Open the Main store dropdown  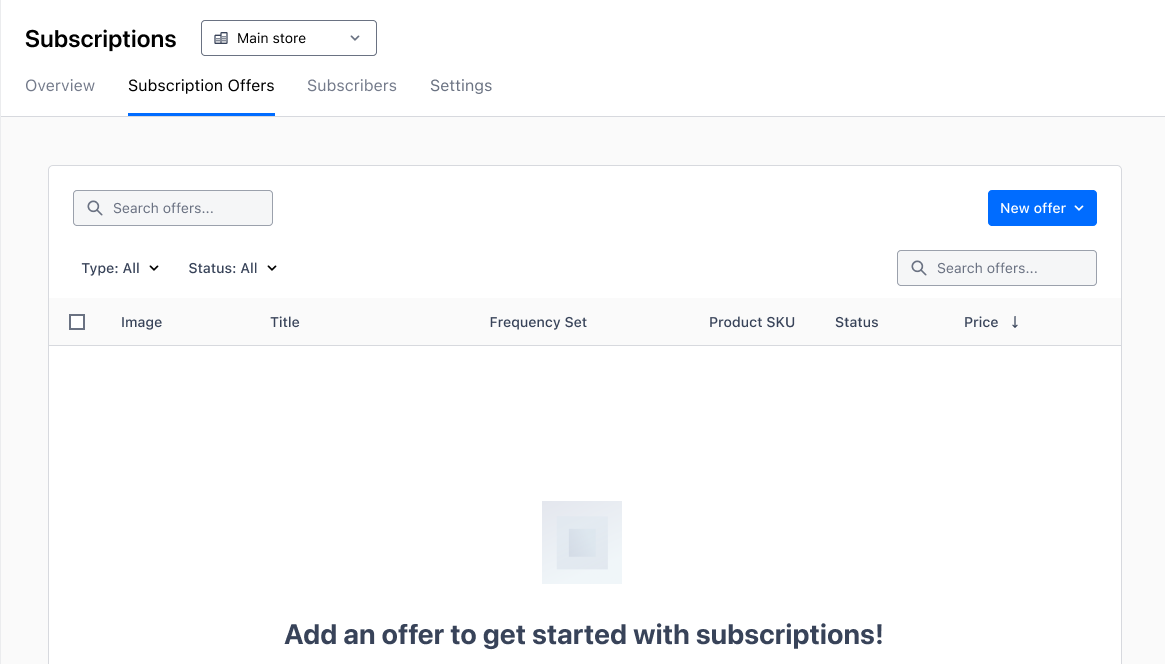(x=289, y=38)
